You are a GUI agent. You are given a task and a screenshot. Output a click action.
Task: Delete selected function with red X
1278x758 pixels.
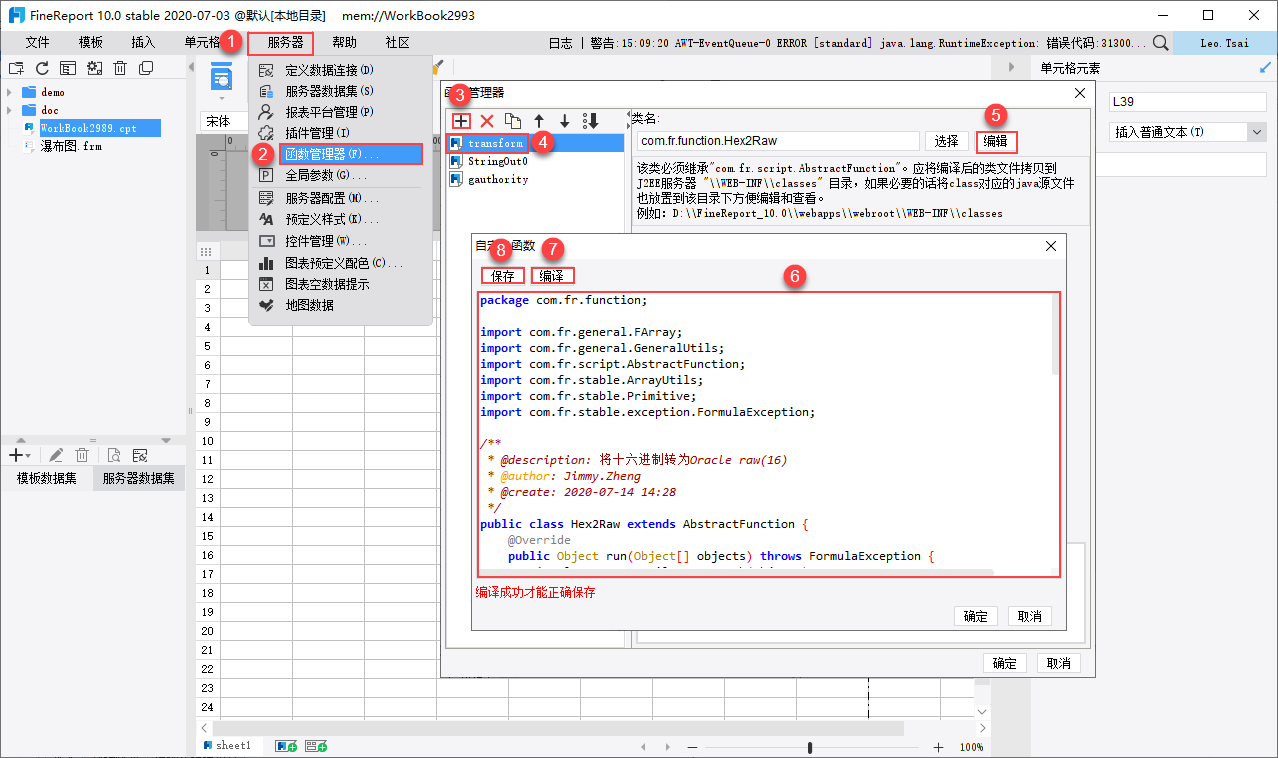[x=487, y=120]
